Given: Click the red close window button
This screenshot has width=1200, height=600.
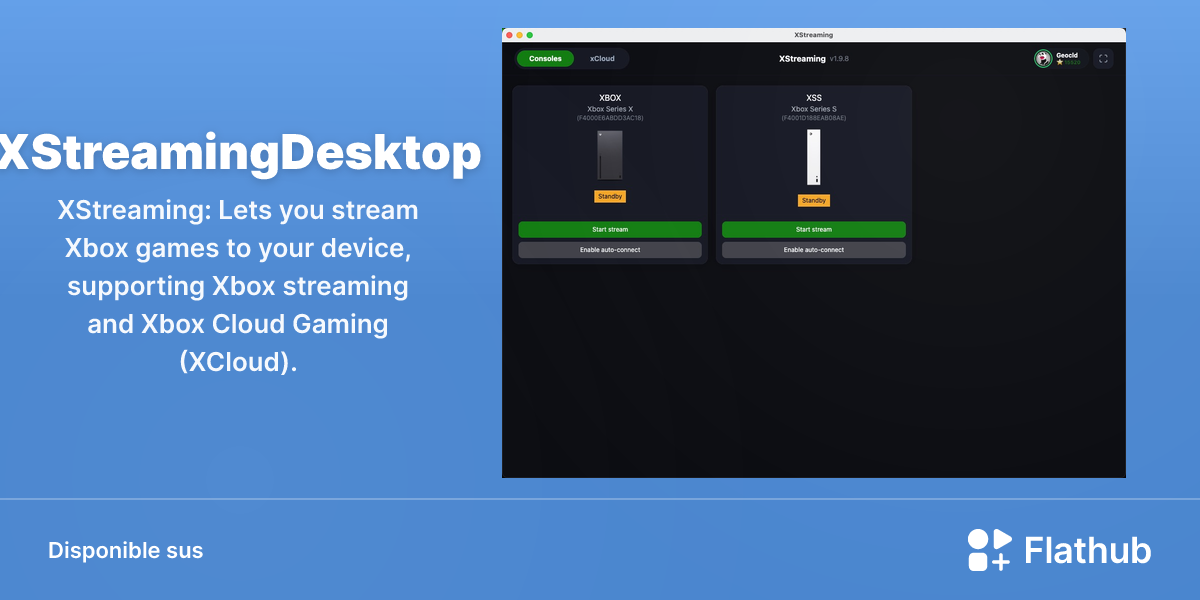Looking at the screenshot, I should click(509, 35).
